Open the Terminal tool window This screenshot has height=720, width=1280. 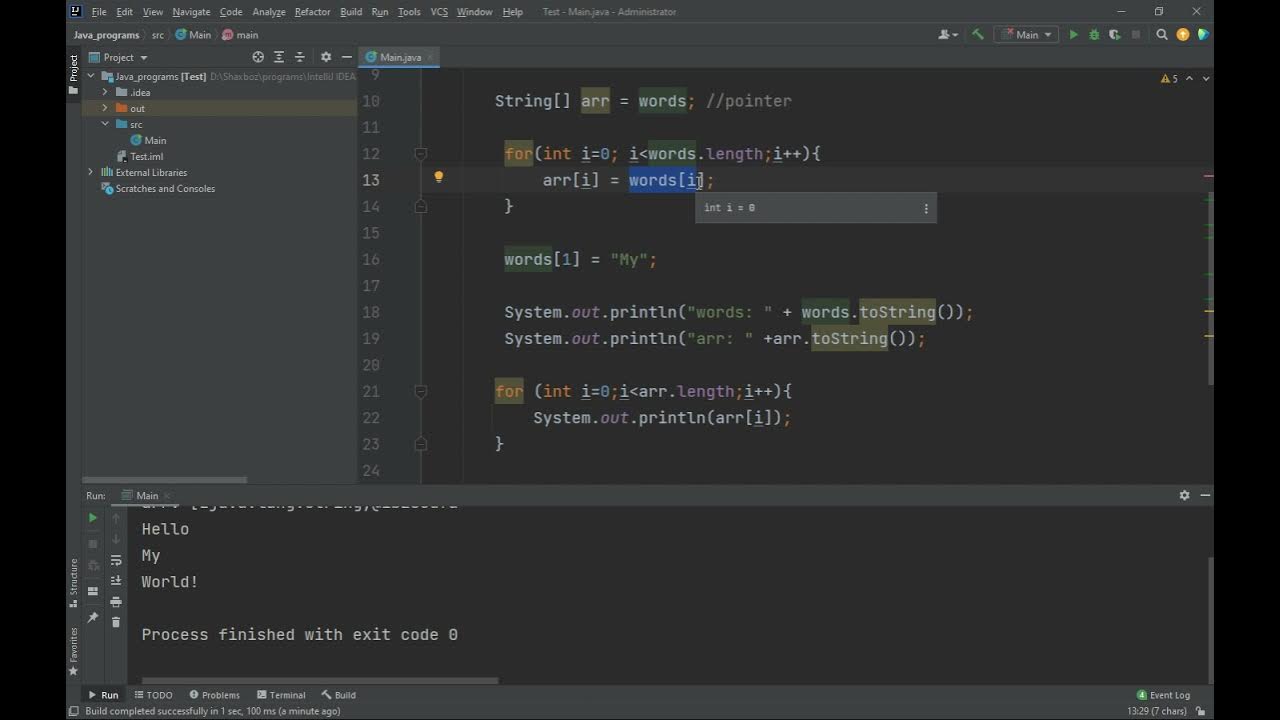pyautogui.click(x=281, y=695)
